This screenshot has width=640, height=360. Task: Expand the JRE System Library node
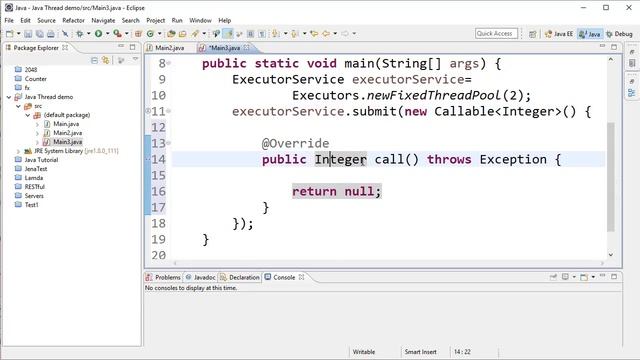pyautogui.click(x=18, y=151)
